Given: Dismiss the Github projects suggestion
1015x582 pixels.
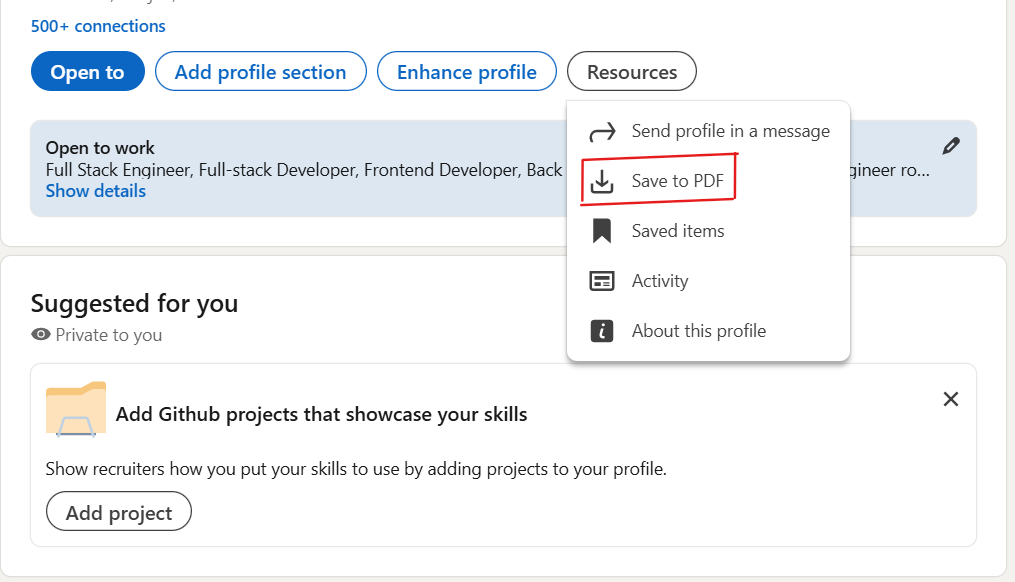Looking at the screenshot, I should tap(950, 398).
